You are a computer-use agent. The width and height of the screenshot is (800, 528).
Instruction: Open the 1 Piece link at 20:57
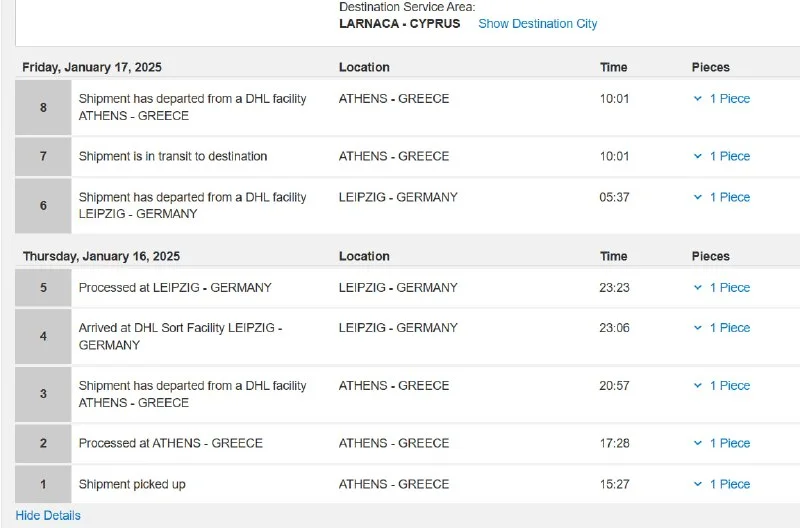point(729,386)
